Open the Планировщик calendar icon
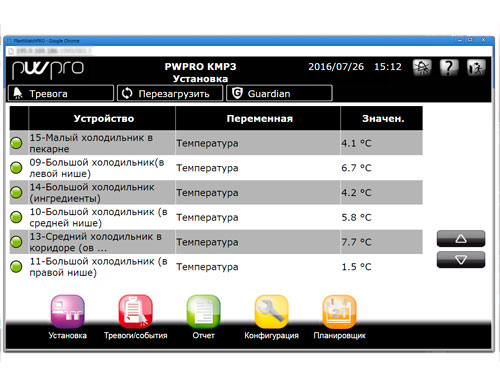Viewport: 500px width, 385px height. coord(339,311)
